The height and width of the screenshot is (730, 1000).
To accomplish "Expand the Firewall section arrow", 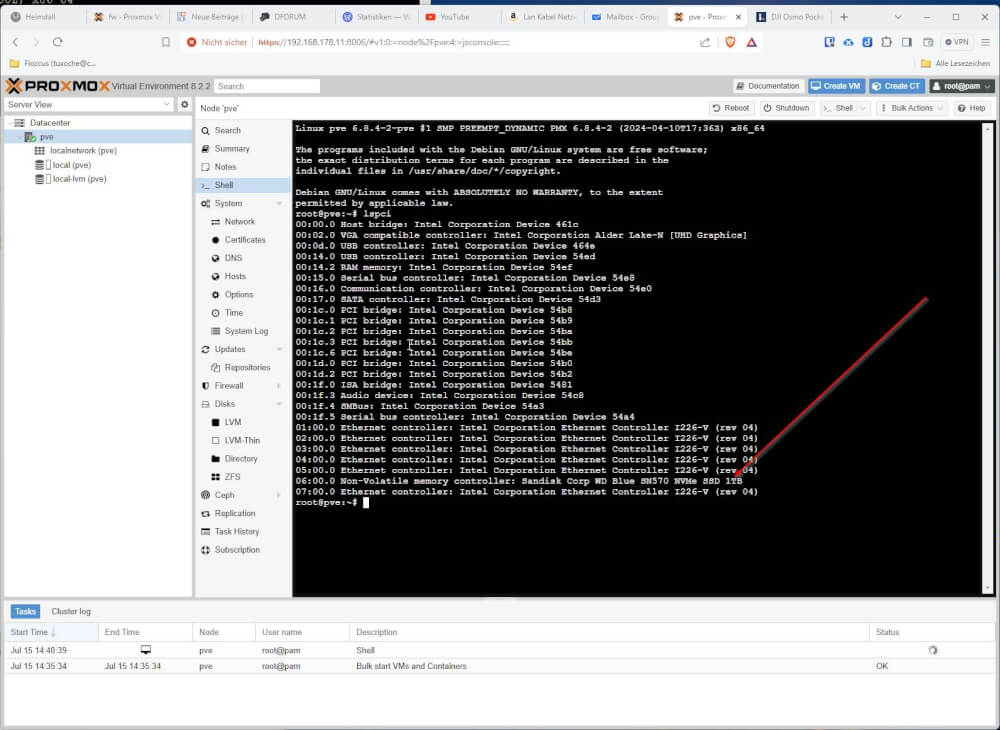I will pos(279,386).
